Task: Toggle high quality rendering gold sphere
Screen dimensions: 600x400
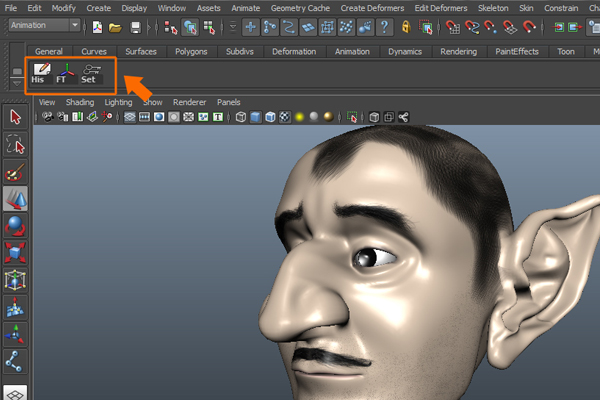Action: 328,117
